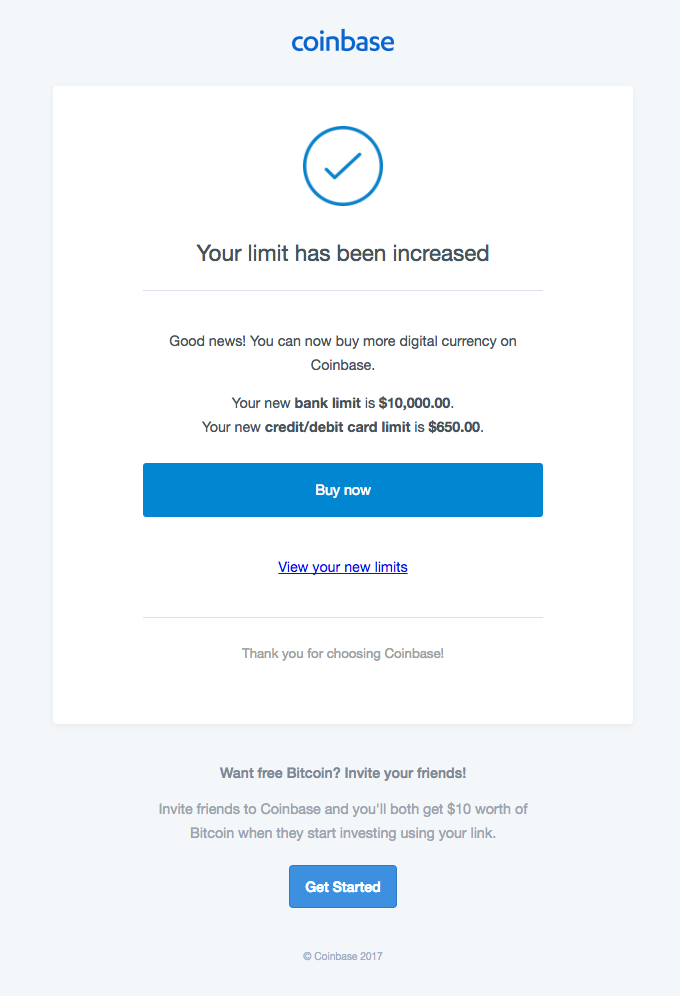The width and height of the screenshot is (680, 996).
Task: Click the Coinbase 2017 copyright text
Action: point(343,956)
